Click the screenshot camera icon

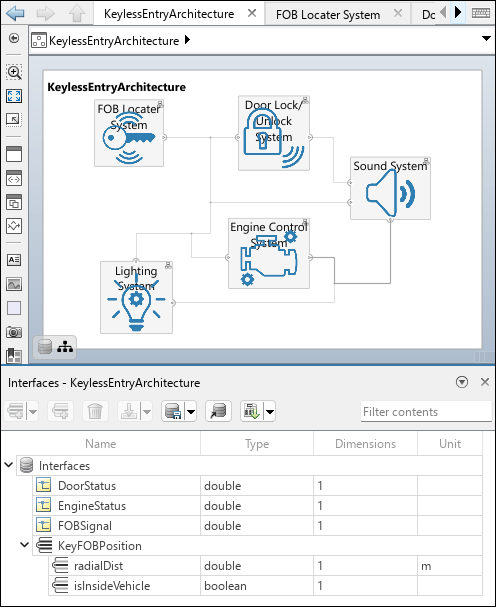click(14, 332)
